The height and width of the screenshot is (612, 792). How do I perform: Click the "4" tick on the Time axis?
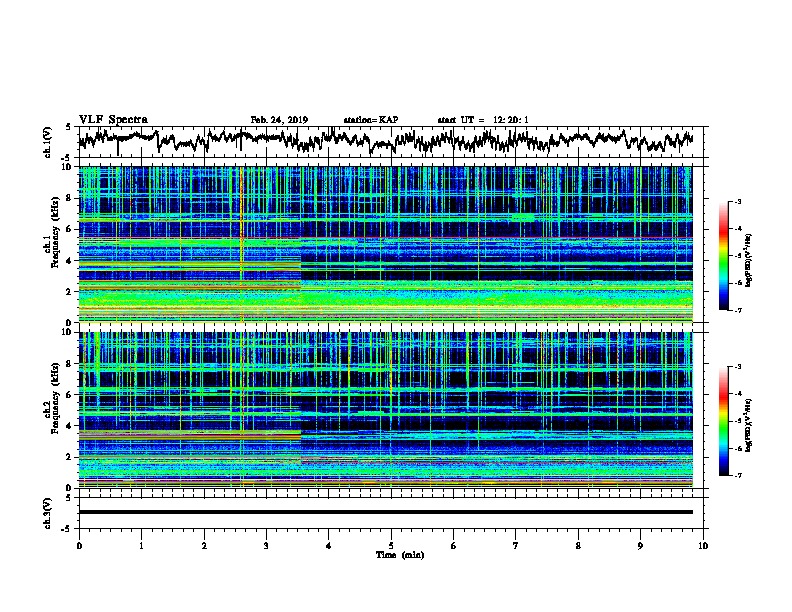pos(329,546)
